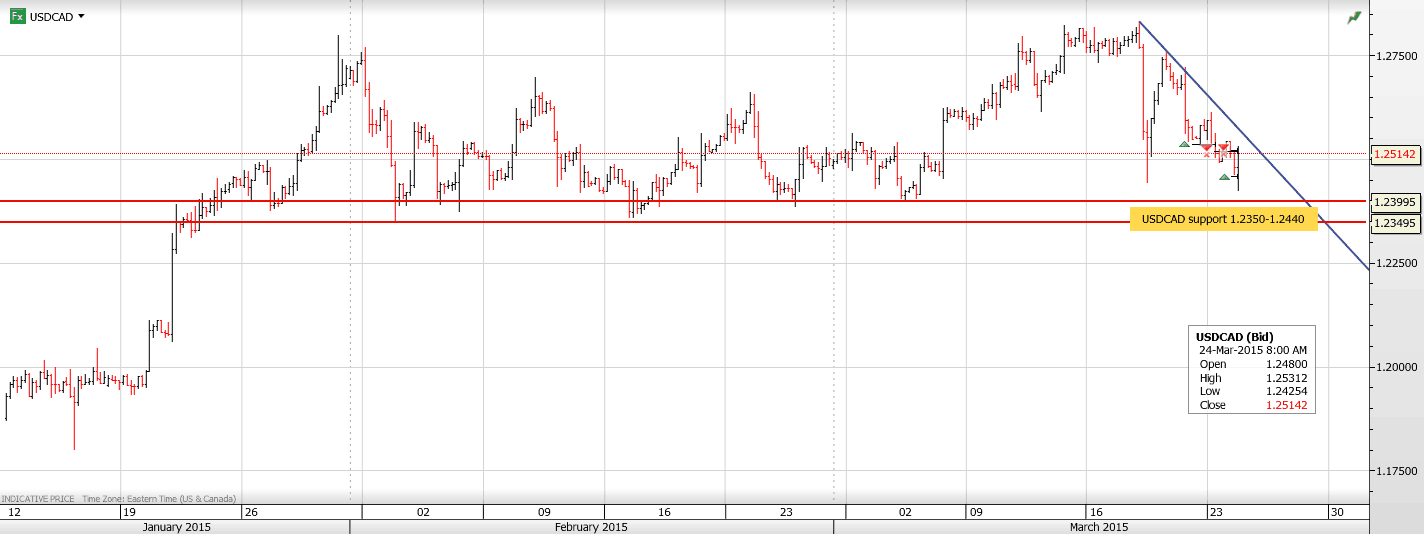Screen dimensions: 1424x534
Task: Open the USDCAD symbol dropdown arrow
Action: tap(81, 16)
